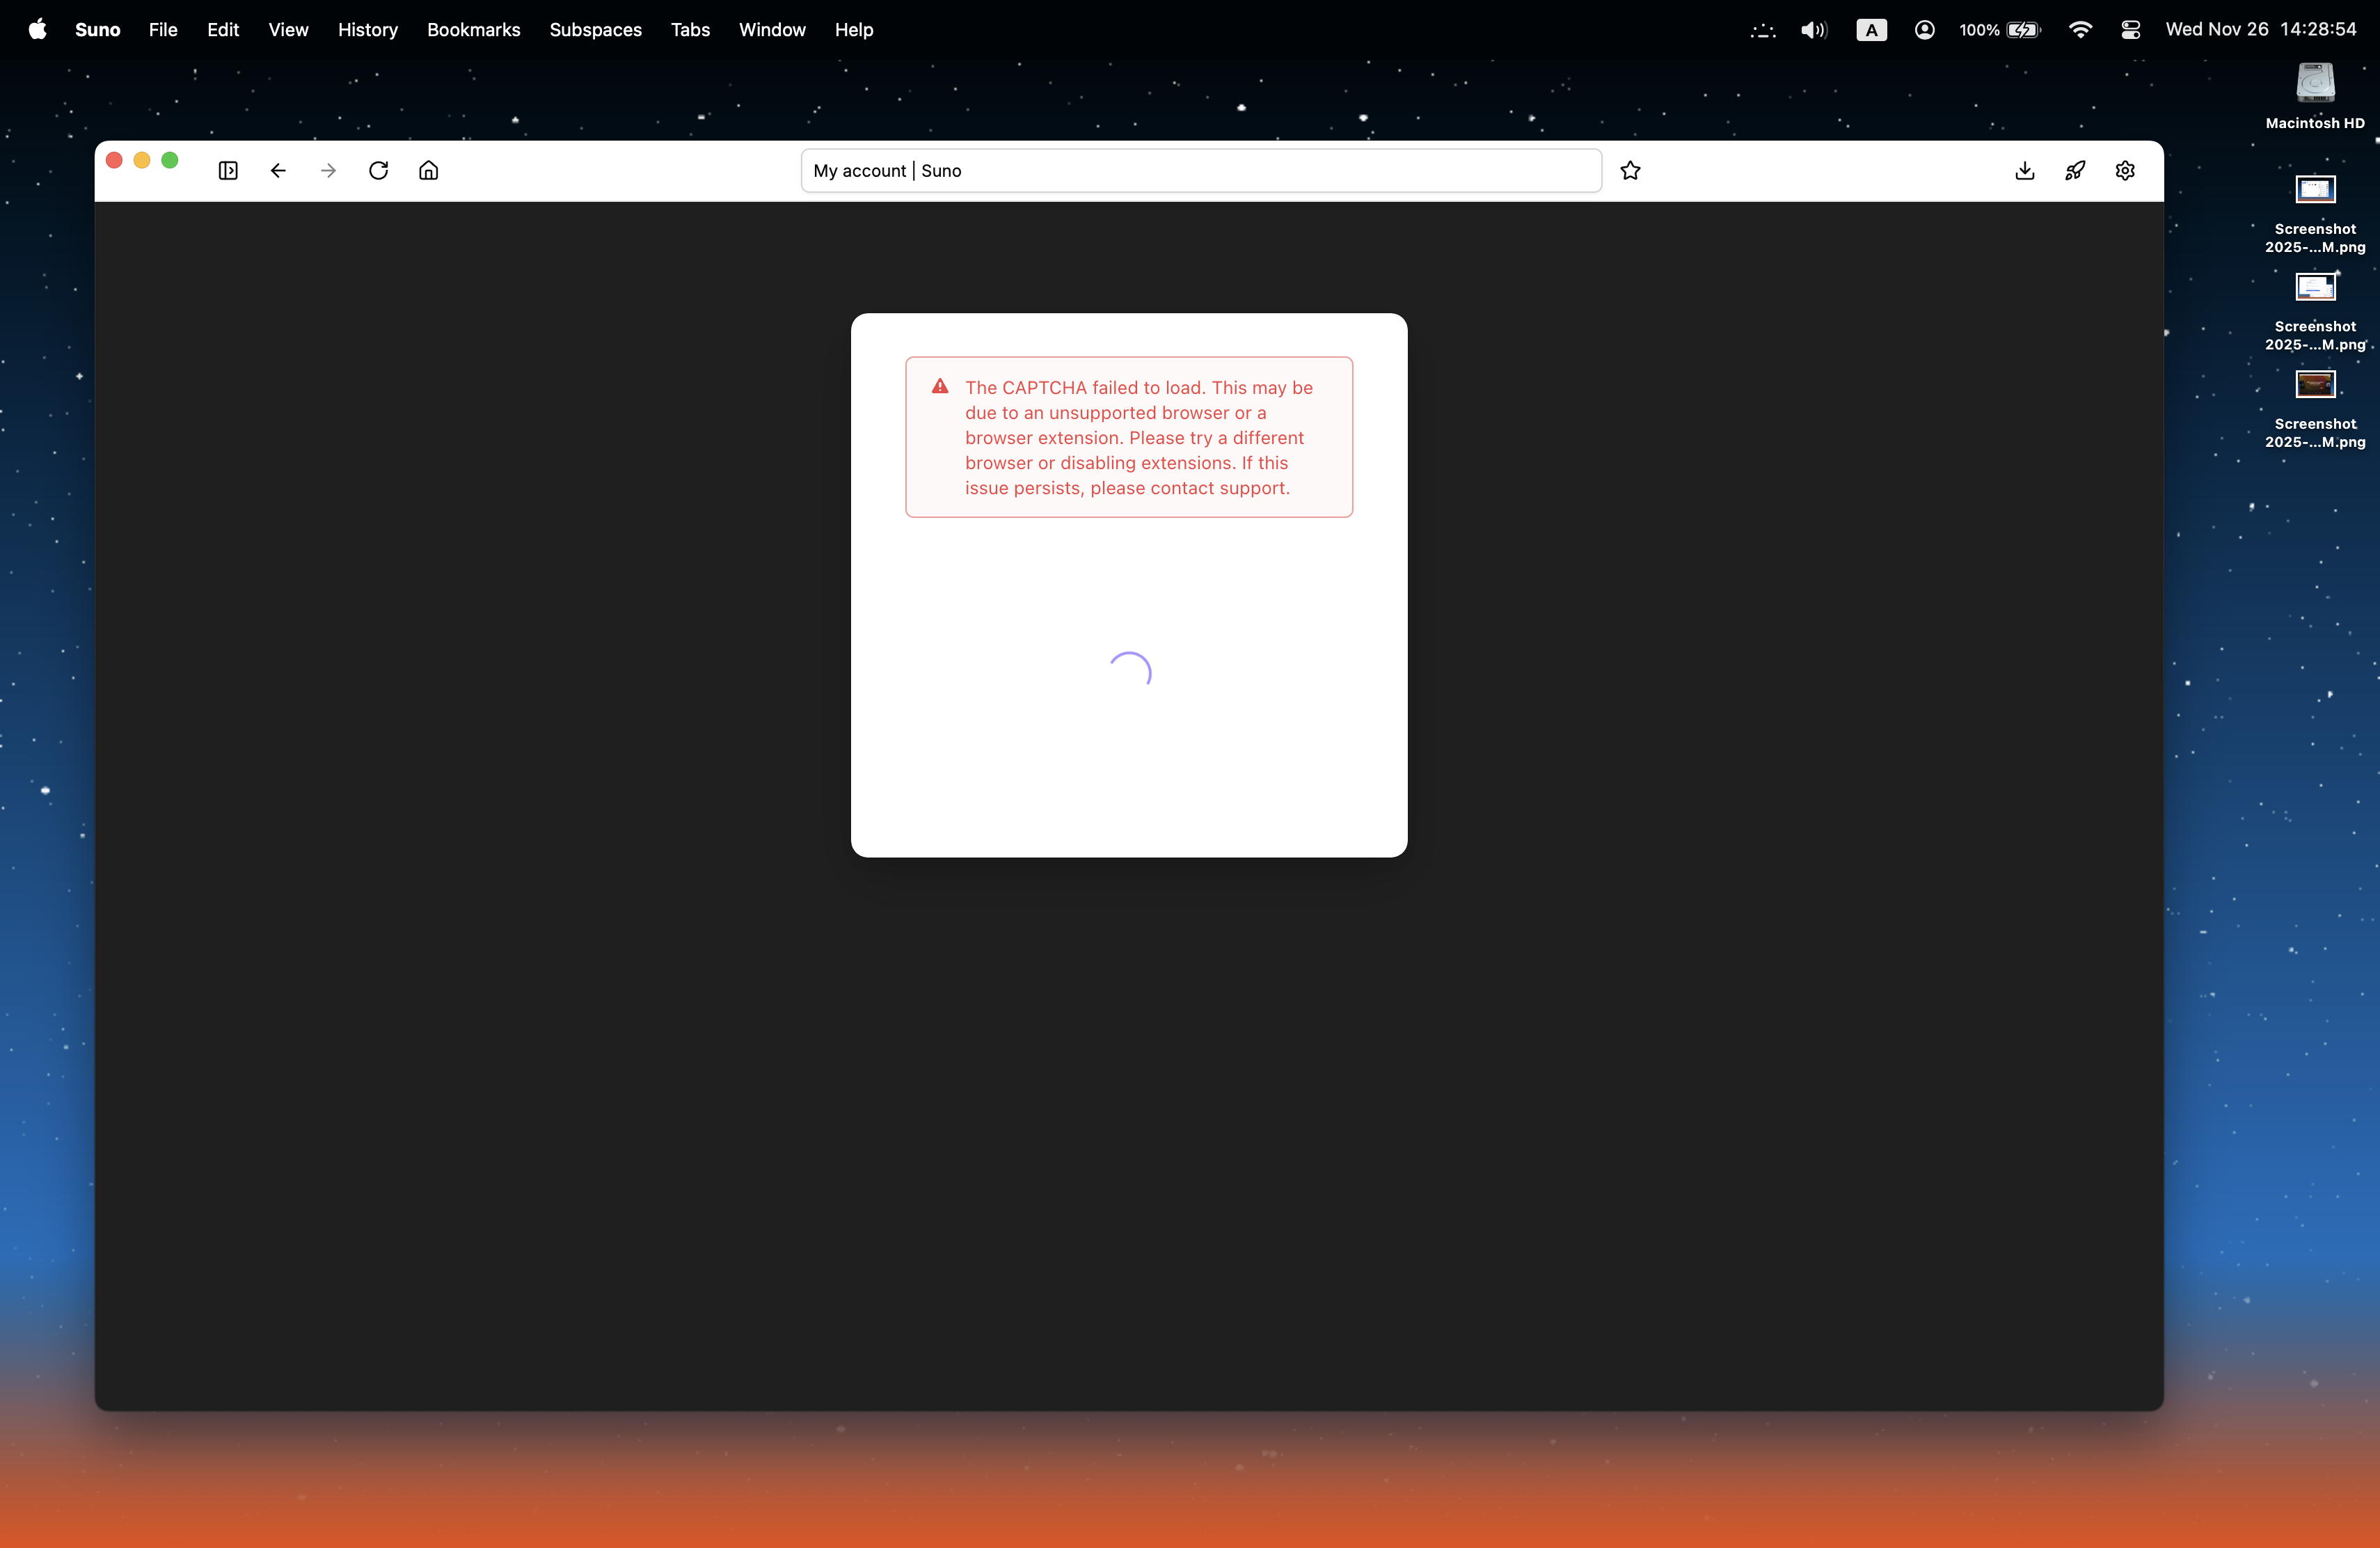Click the volume icon in menu bar
The height and width of the screenshot is (1548, 2380).
1813,30
